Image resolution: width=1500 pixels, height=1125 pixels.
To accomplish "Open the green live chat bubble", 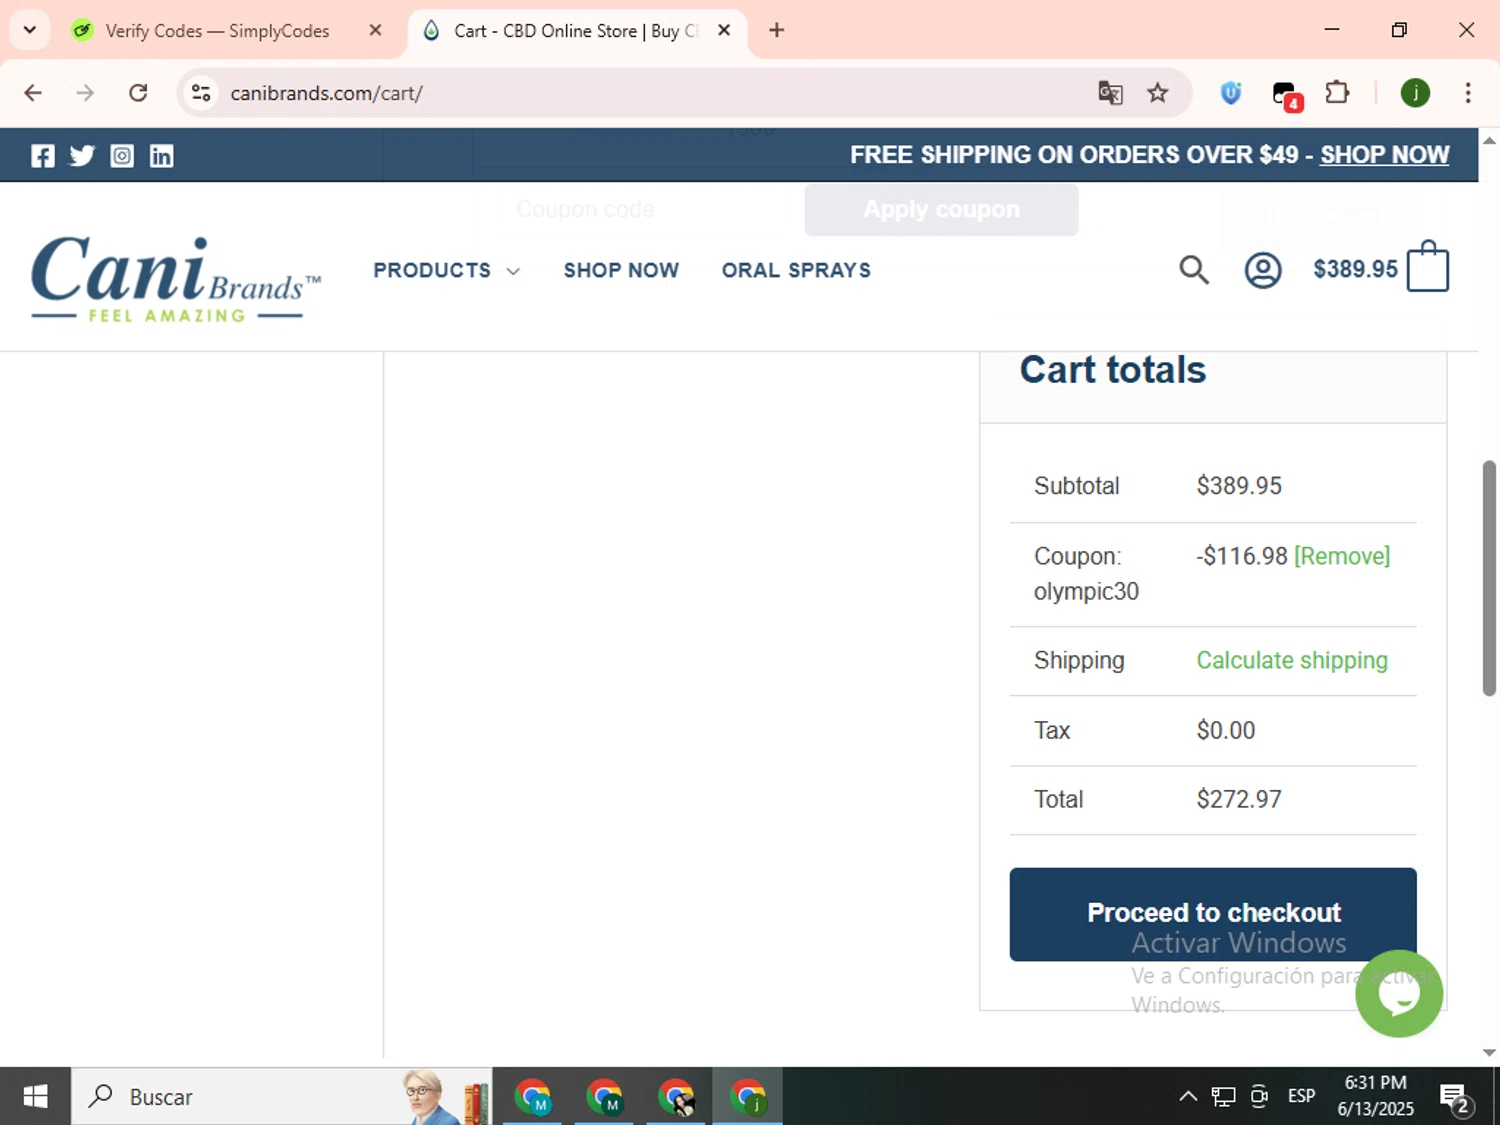I will pos(1399,993).
